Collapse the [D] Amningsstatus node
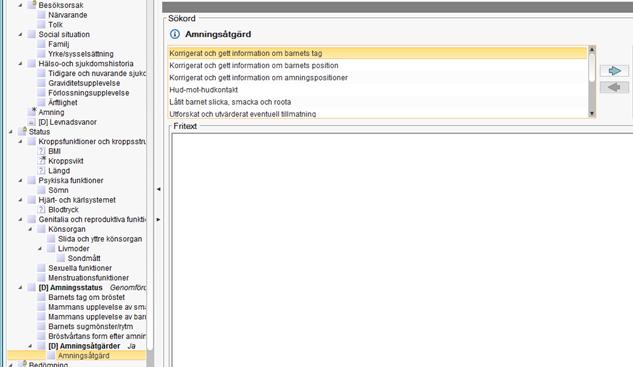Viewport: 633px width, 367px height. [x=20, y=287]
